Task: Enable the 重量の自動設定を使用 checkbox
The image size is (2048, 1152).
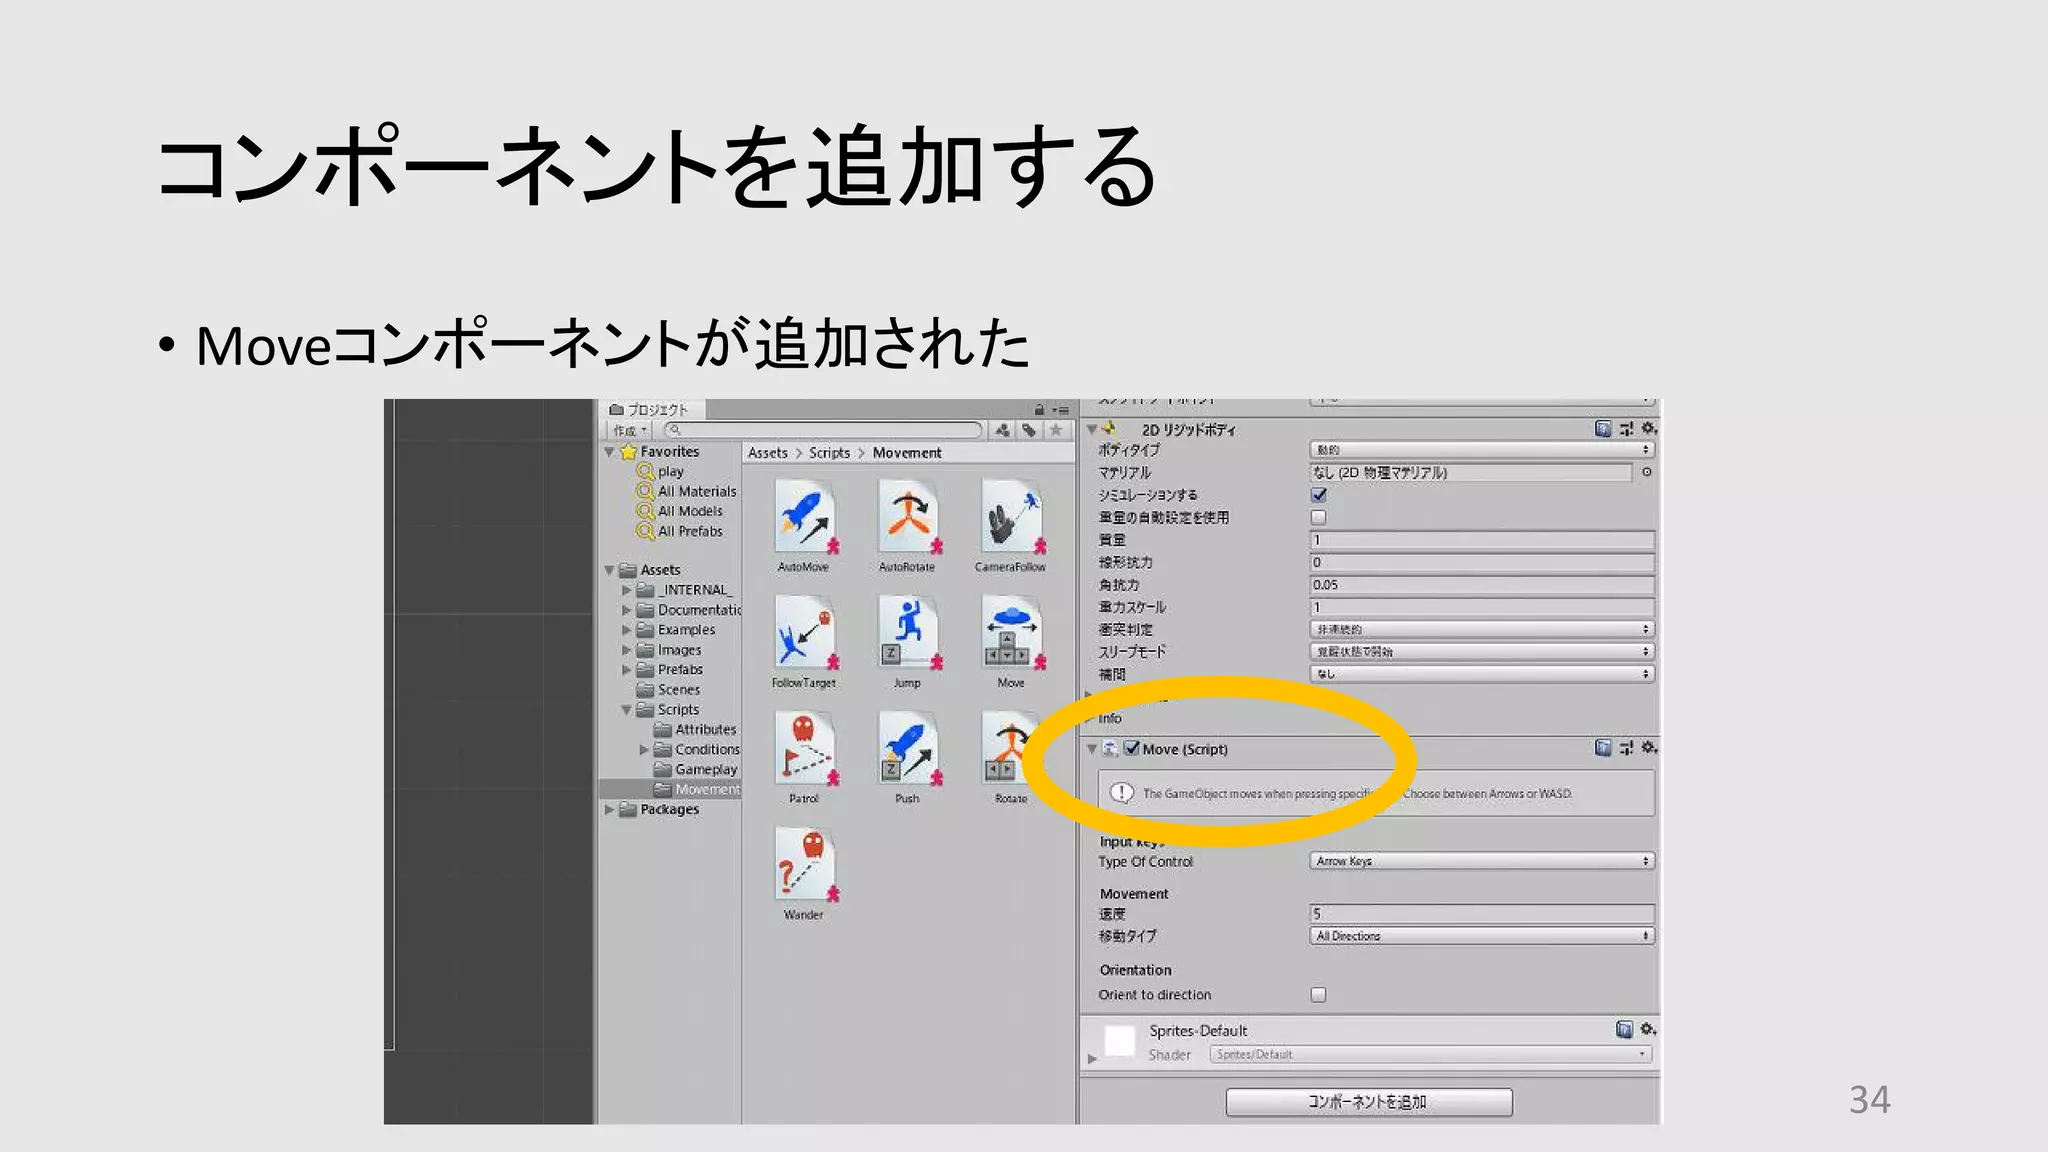Action: tap(1319, 517)
